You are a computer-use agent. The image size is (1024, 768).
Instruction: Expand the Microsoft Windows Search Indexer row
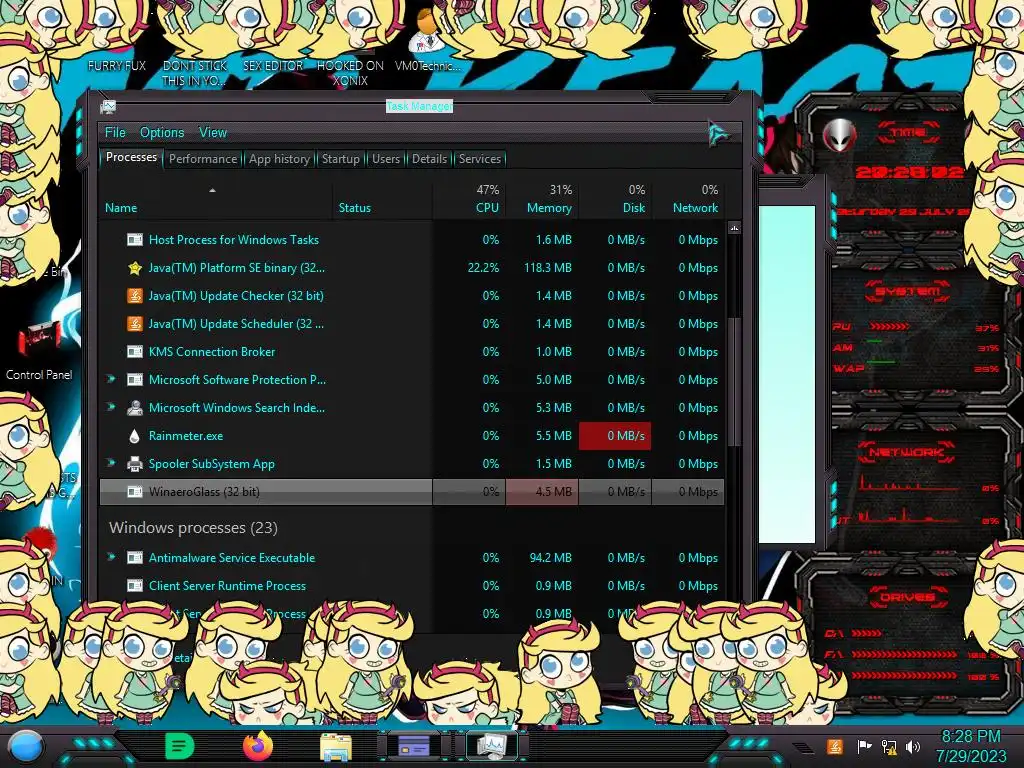pos(111,407)
